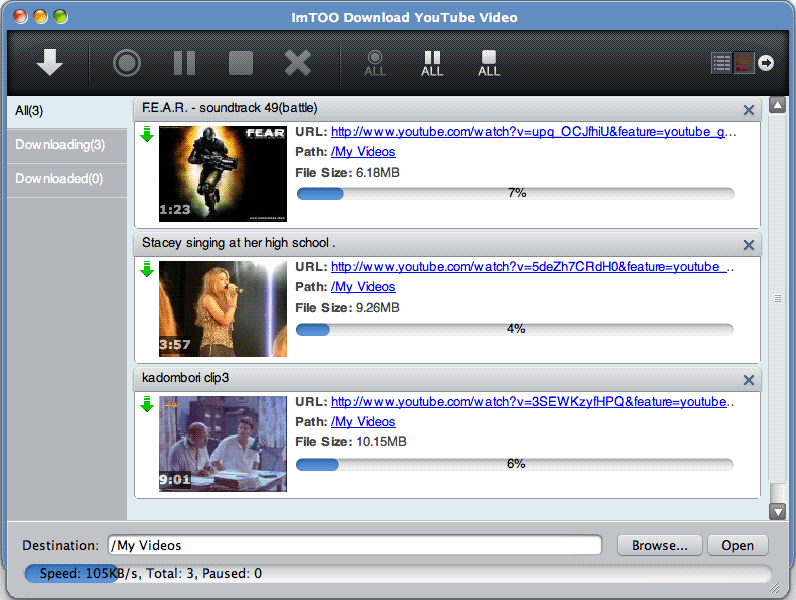The width and height of the screenshot is (796, 600).
Task: Select the All(3) category
Action: point(67,111)
